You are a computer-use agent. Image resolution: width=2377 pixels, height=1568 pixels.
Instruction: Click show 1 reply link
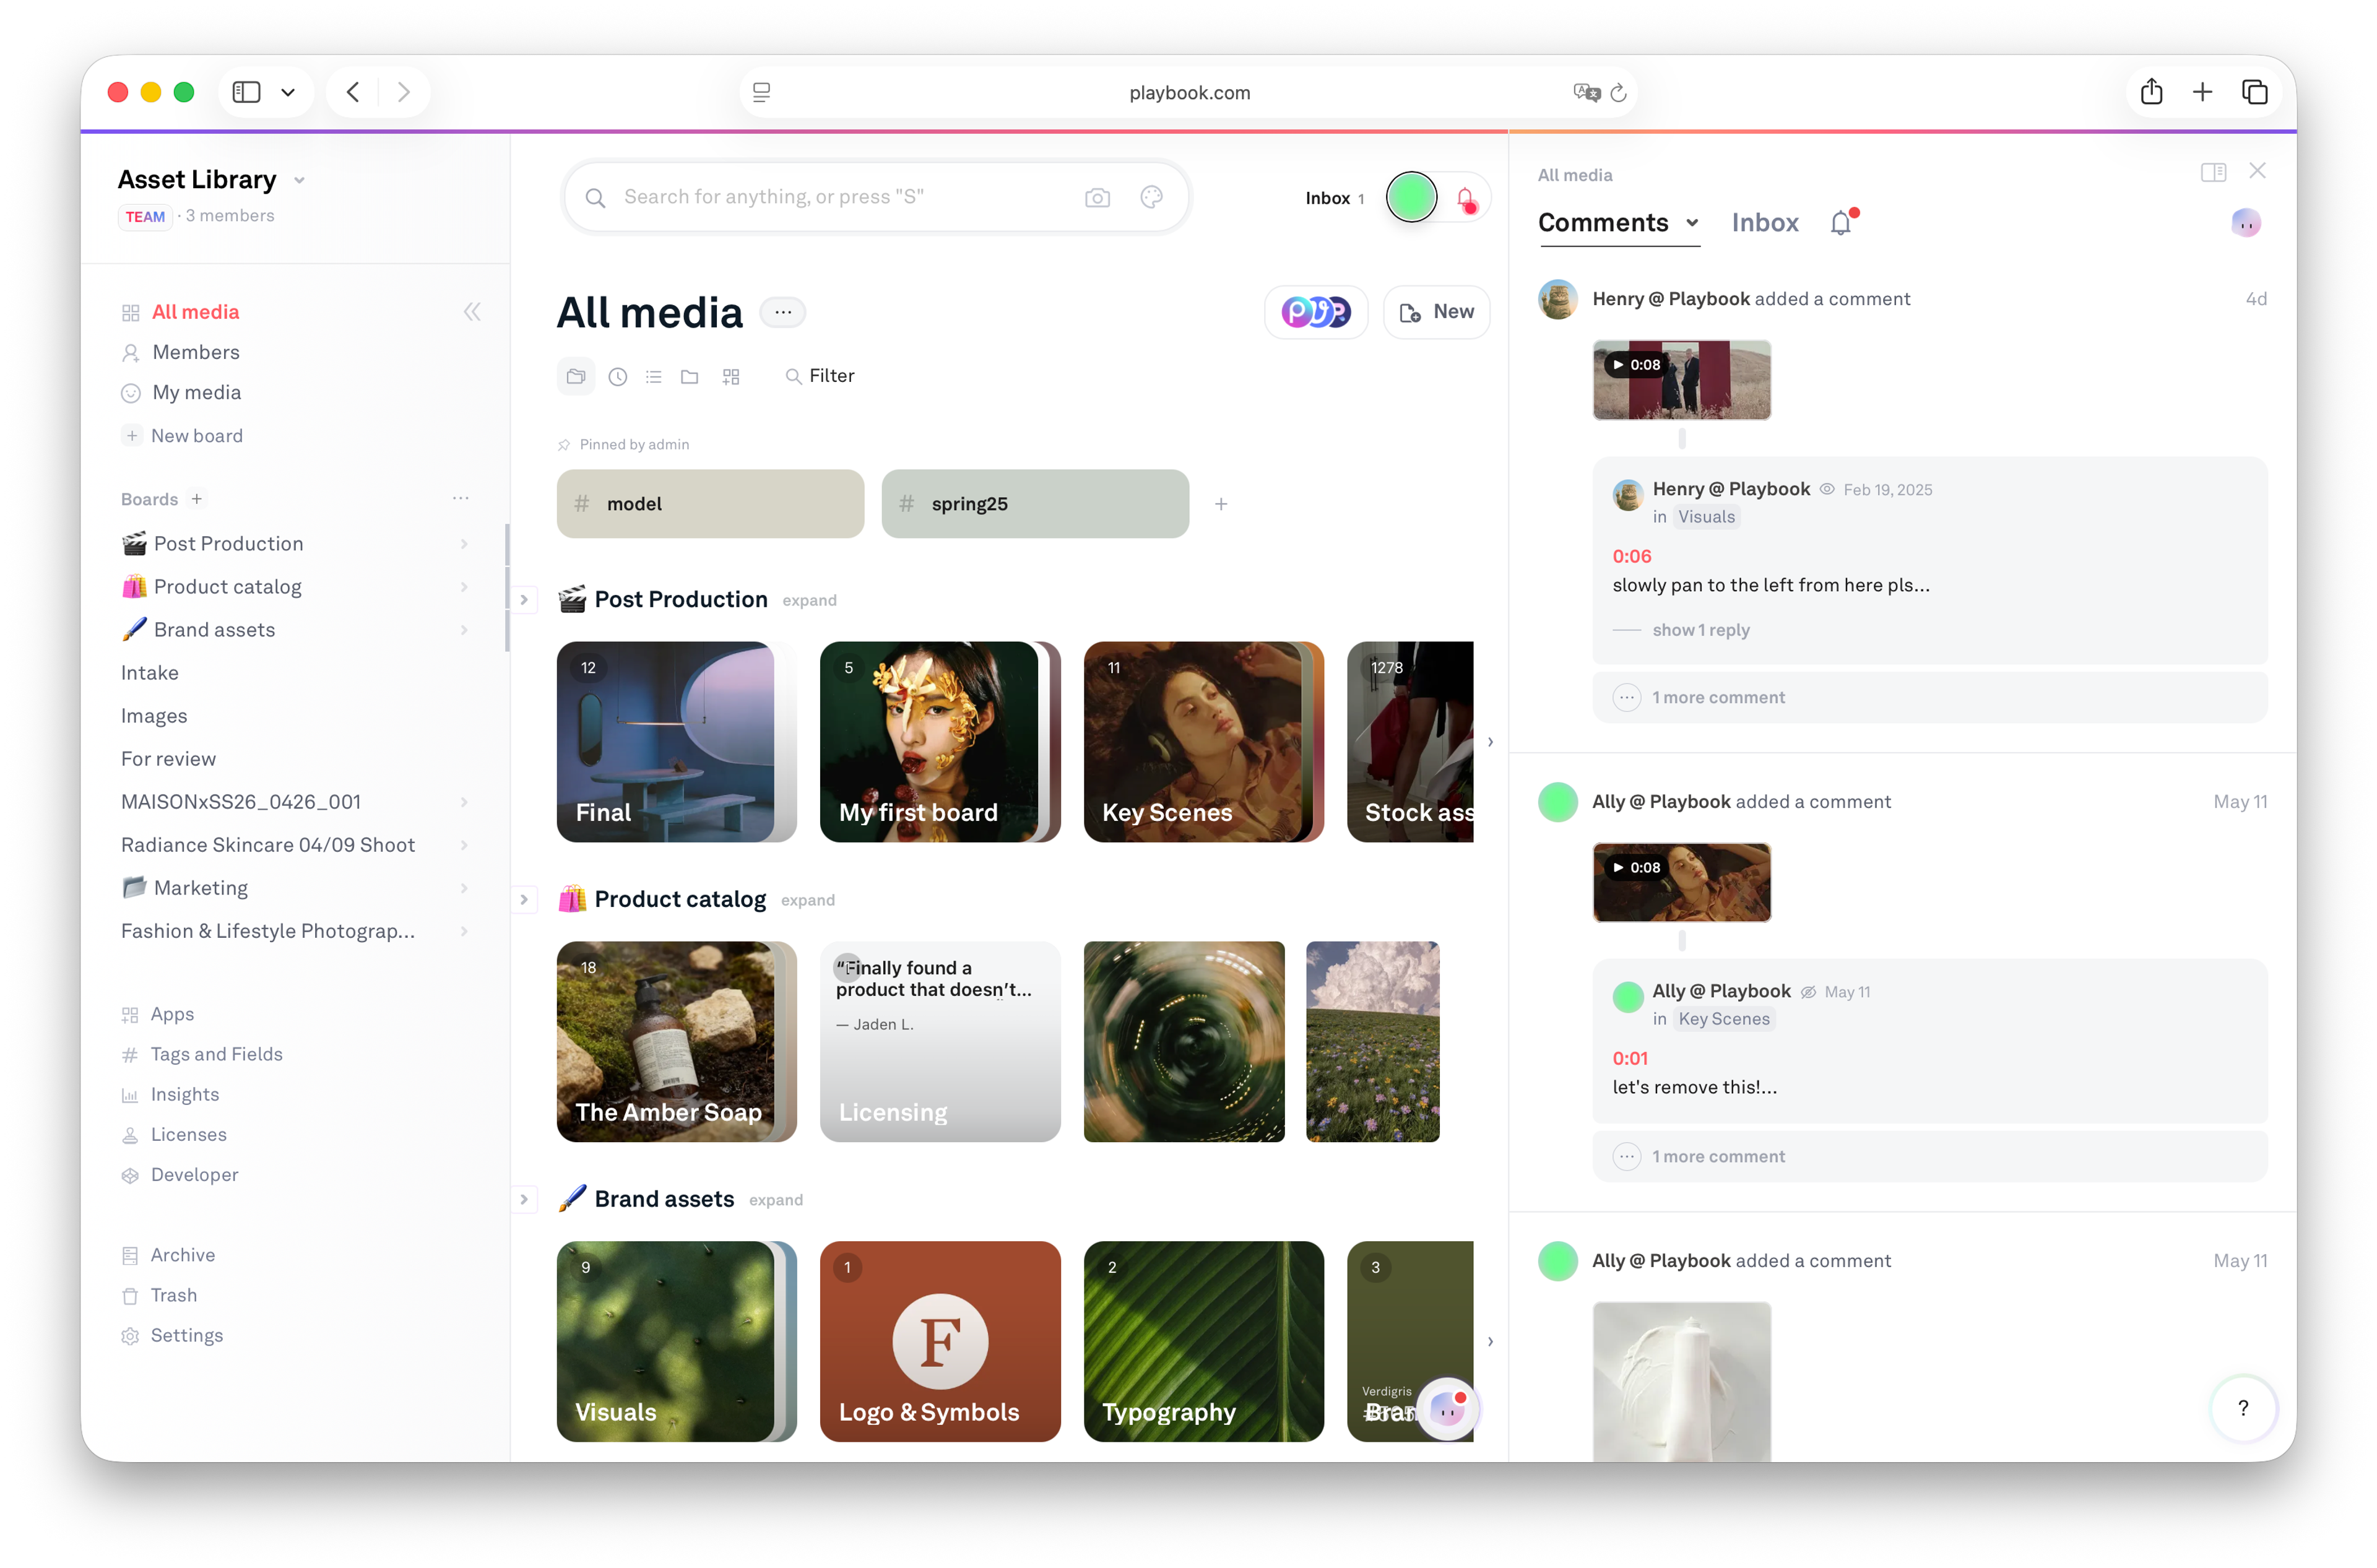1700,630
